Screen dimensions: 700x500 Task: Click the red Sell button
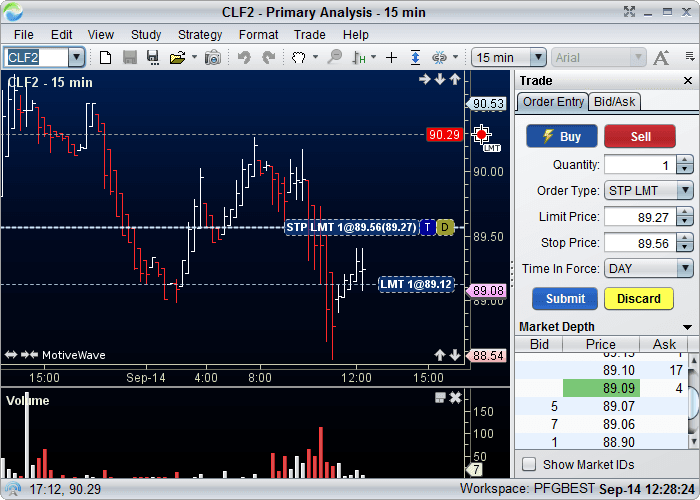(639, 137)
